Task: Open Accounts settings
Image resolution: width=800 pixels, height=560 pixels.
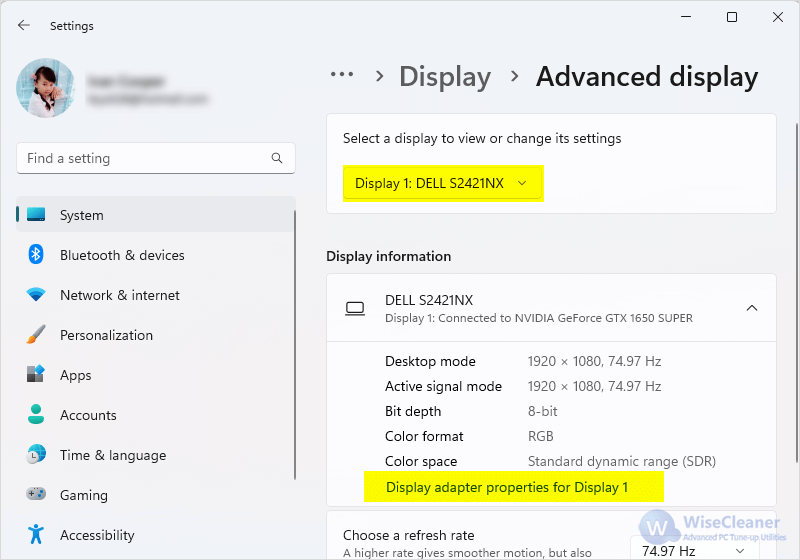Action: tap(156, 415)
